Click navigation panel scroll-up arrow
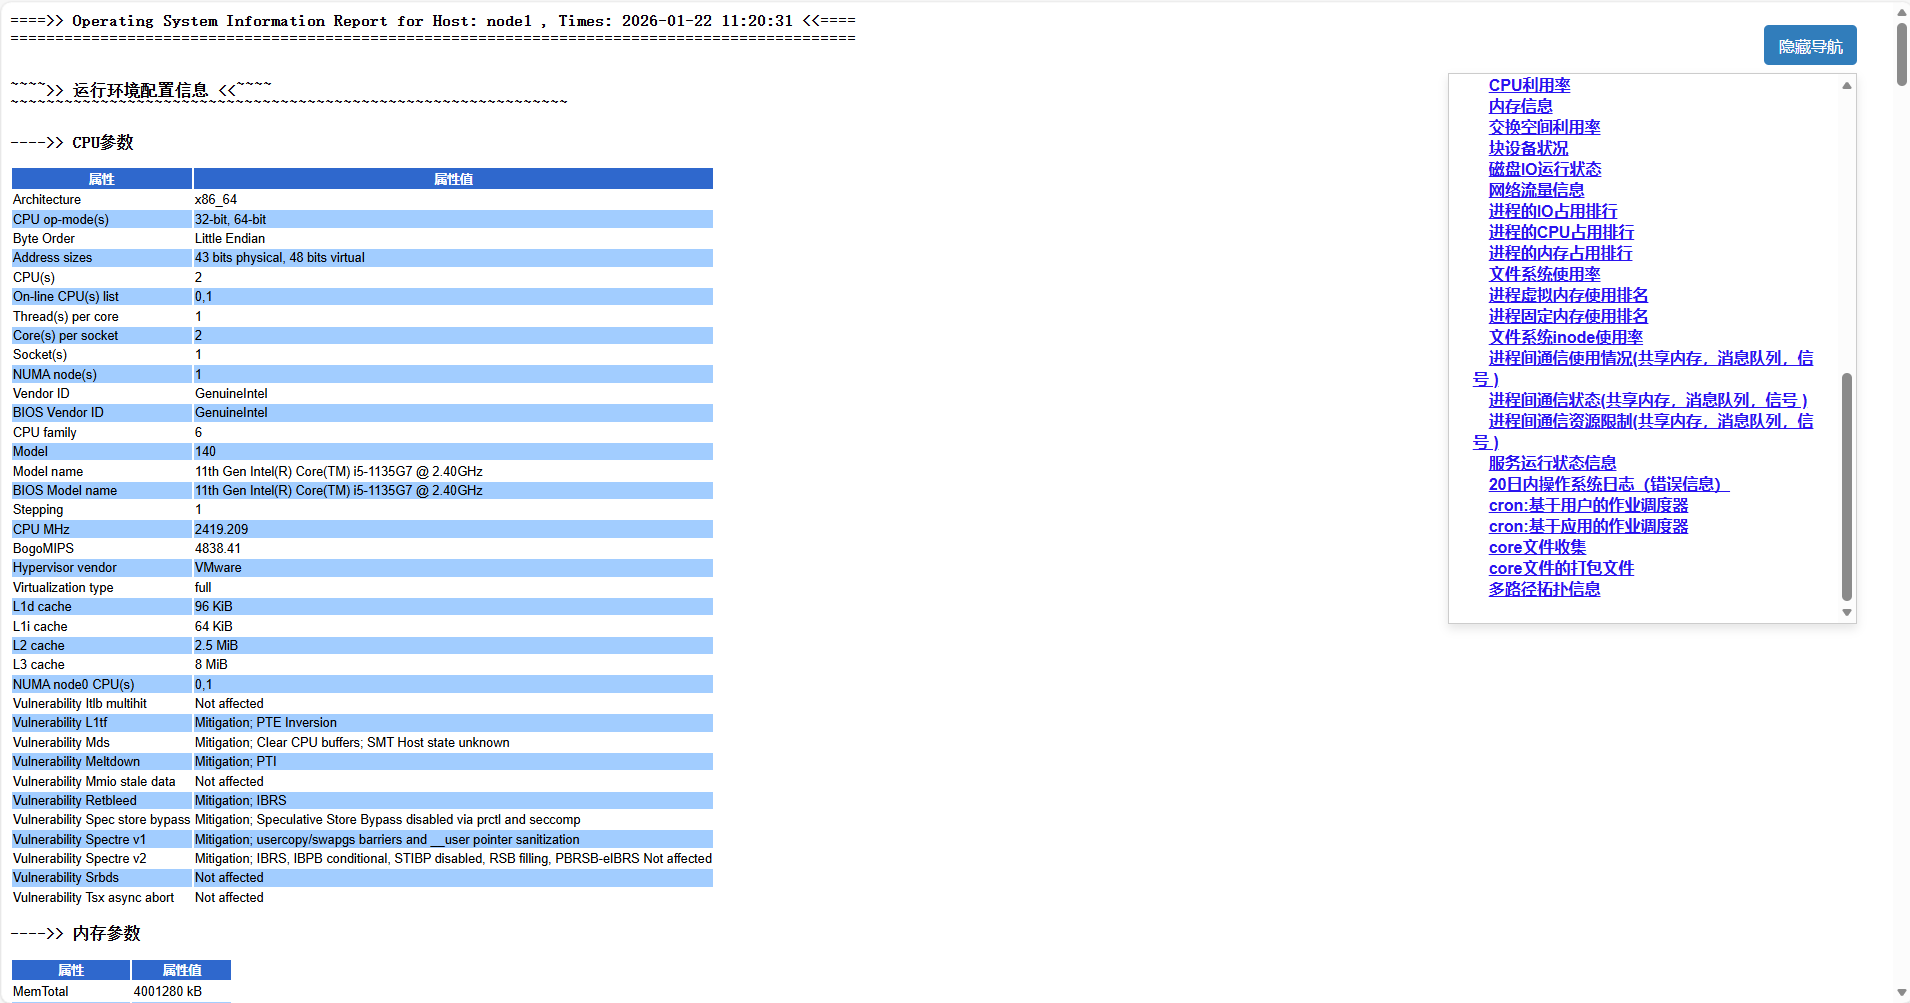The image size is (1910, 1003). point(1847,86)
